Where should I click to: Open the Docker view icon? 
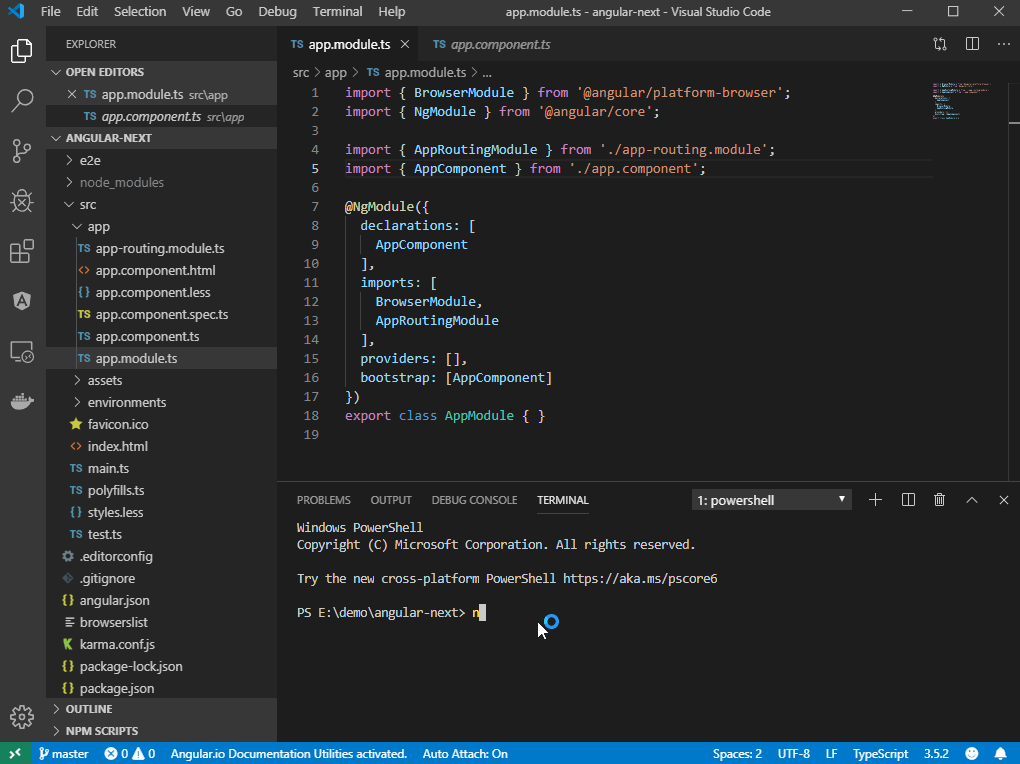tap(22, 402)
